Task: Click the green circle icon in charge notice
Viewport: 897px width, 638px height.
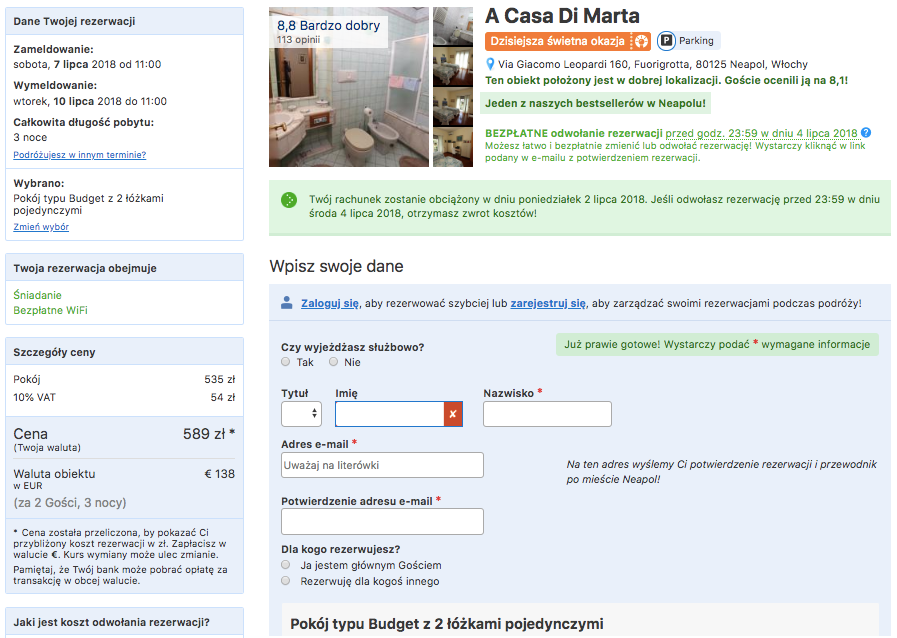Action: (x=289, y=200)
